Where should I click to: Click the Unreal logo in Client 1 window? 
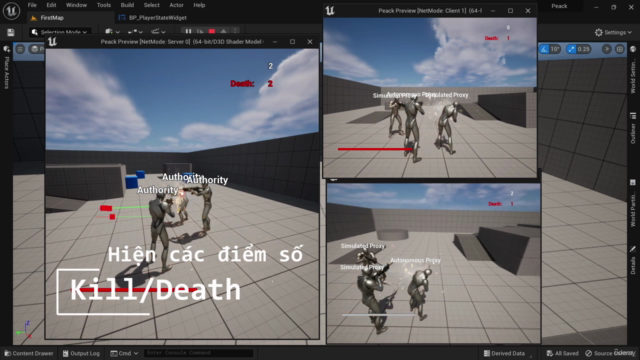click(330, 11)
